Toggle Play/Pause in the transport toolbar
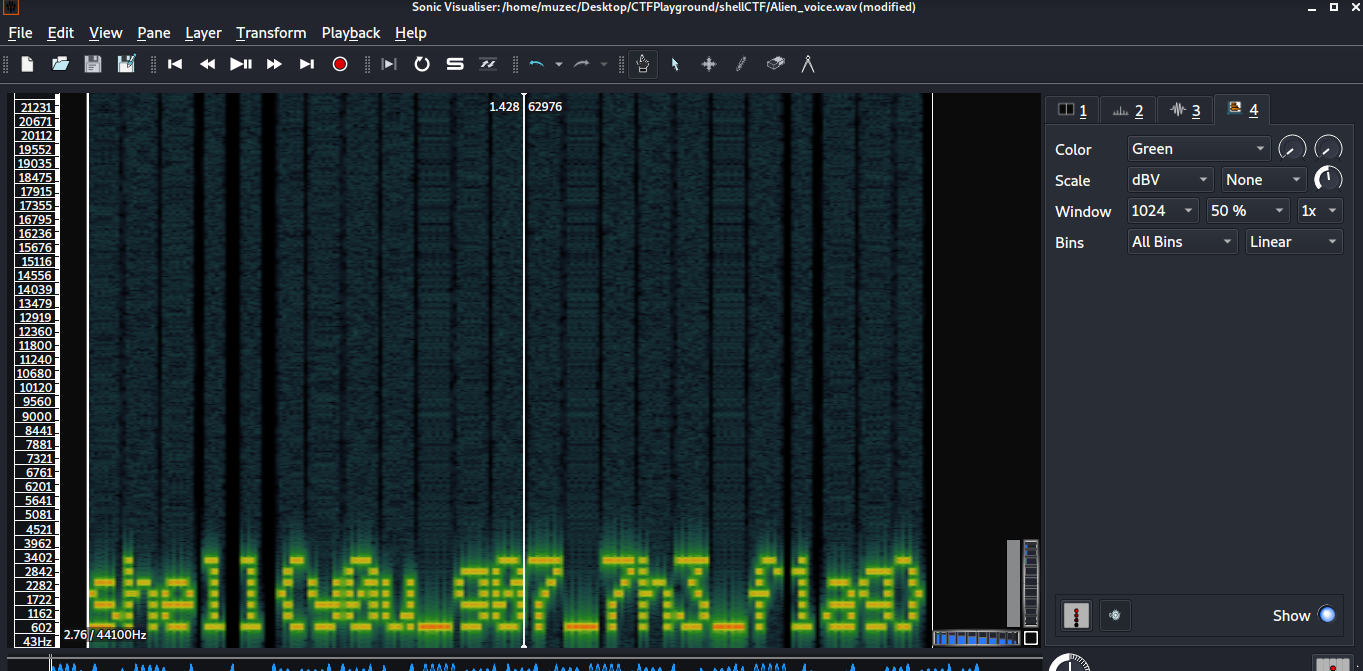Image resolution: width=1363 pixels, height=671 pixels. click(x=241, y=64)
